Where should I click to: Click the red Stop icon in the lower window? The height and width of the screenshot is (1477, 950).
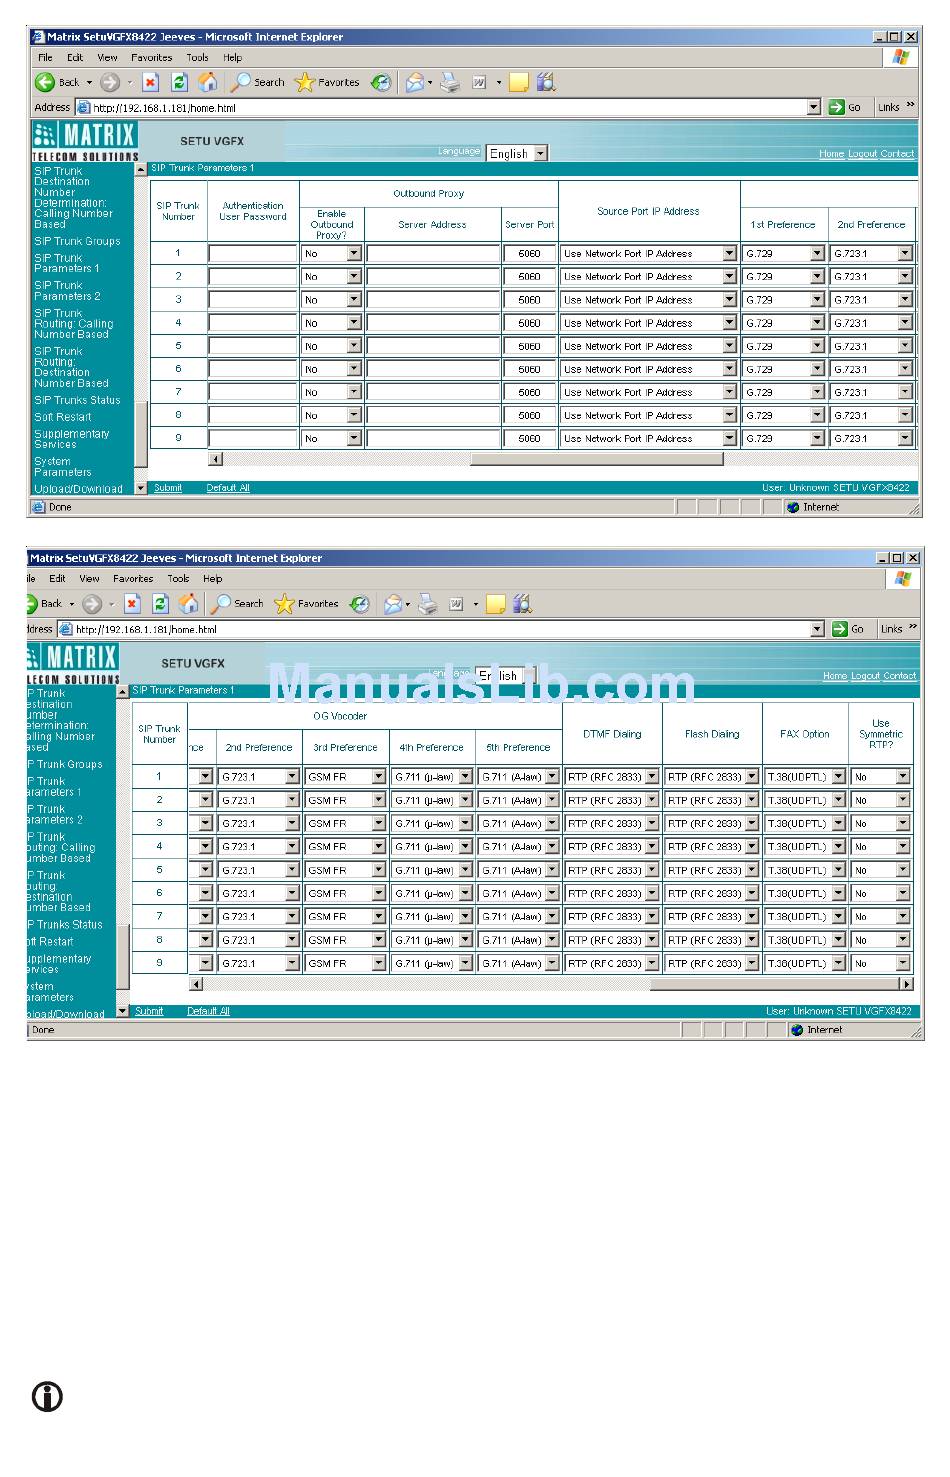point(132,604)
